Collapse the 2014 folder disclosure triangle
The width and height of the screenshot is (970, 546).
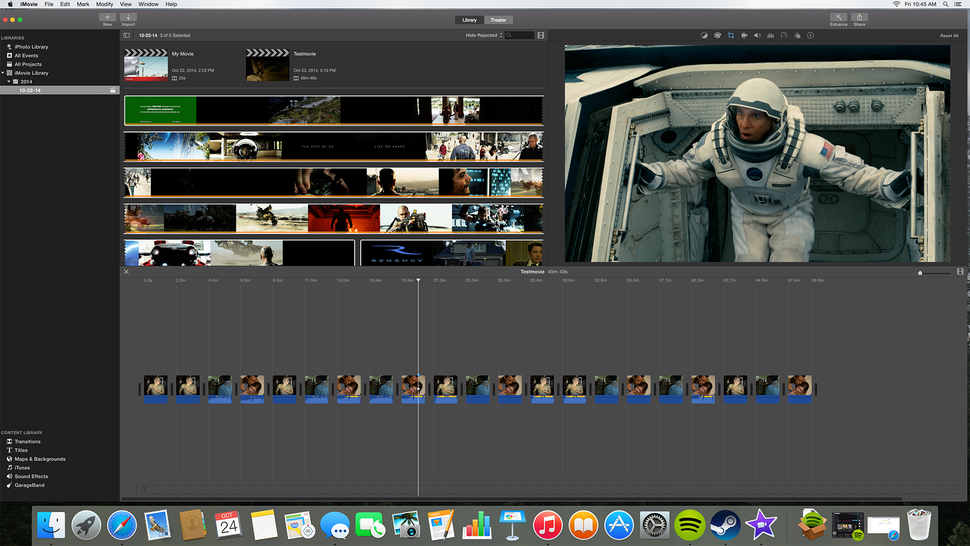tap(9, 82)
